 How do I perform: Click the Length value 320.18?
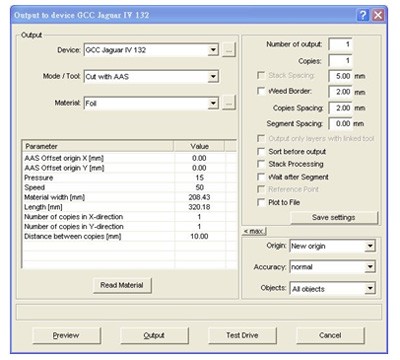click(x=199, y=207)
